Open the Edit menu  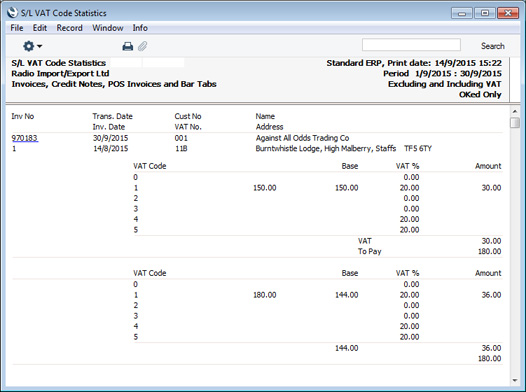40,28
